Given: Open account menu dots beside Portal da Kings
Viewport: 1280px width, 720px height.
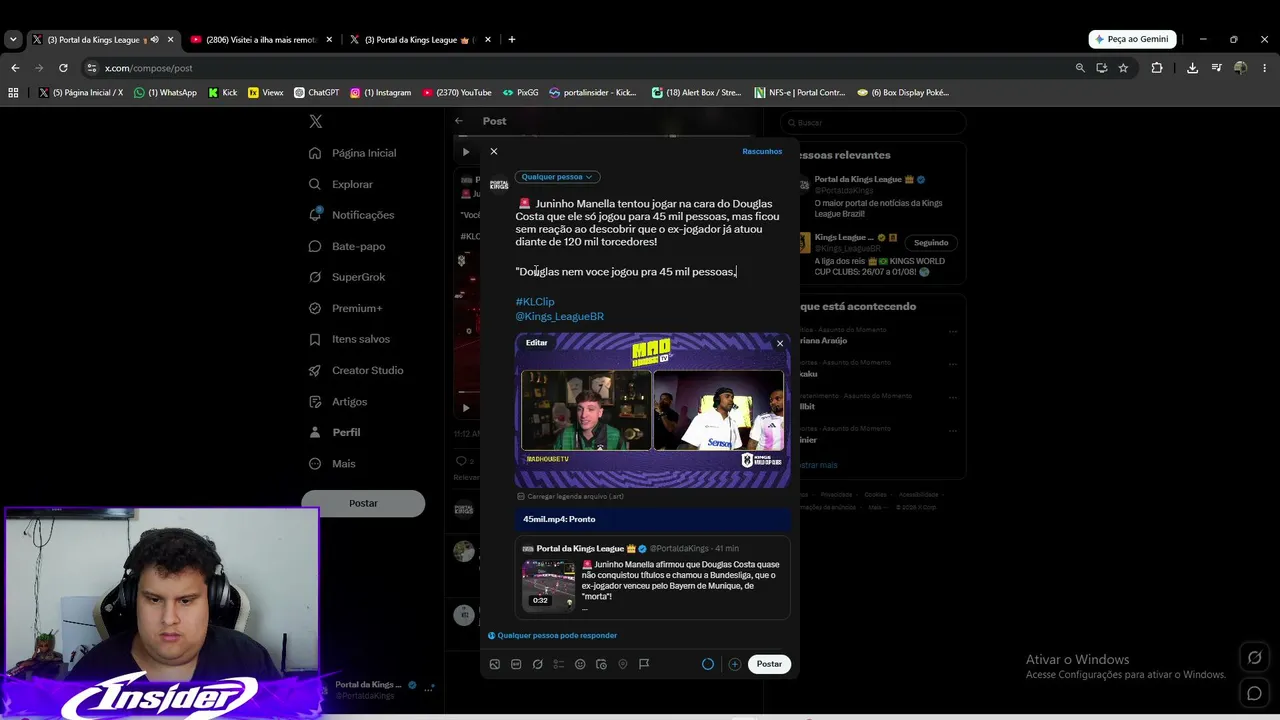Looking at the screenshot, I should click(x=430, y=689).
